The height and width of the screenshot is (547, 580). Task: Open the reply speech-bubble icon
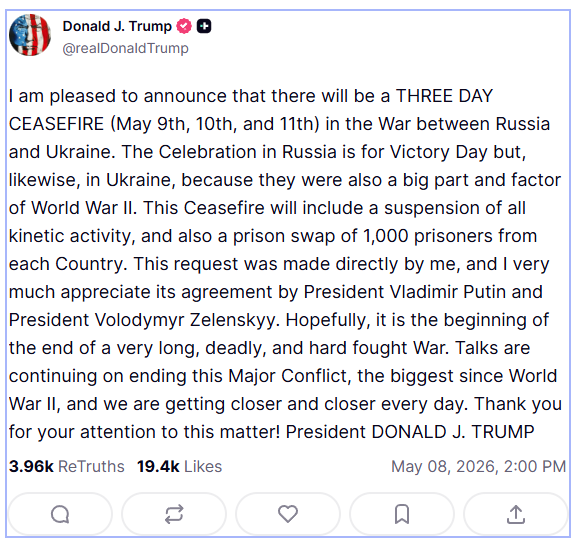(60, 514)
